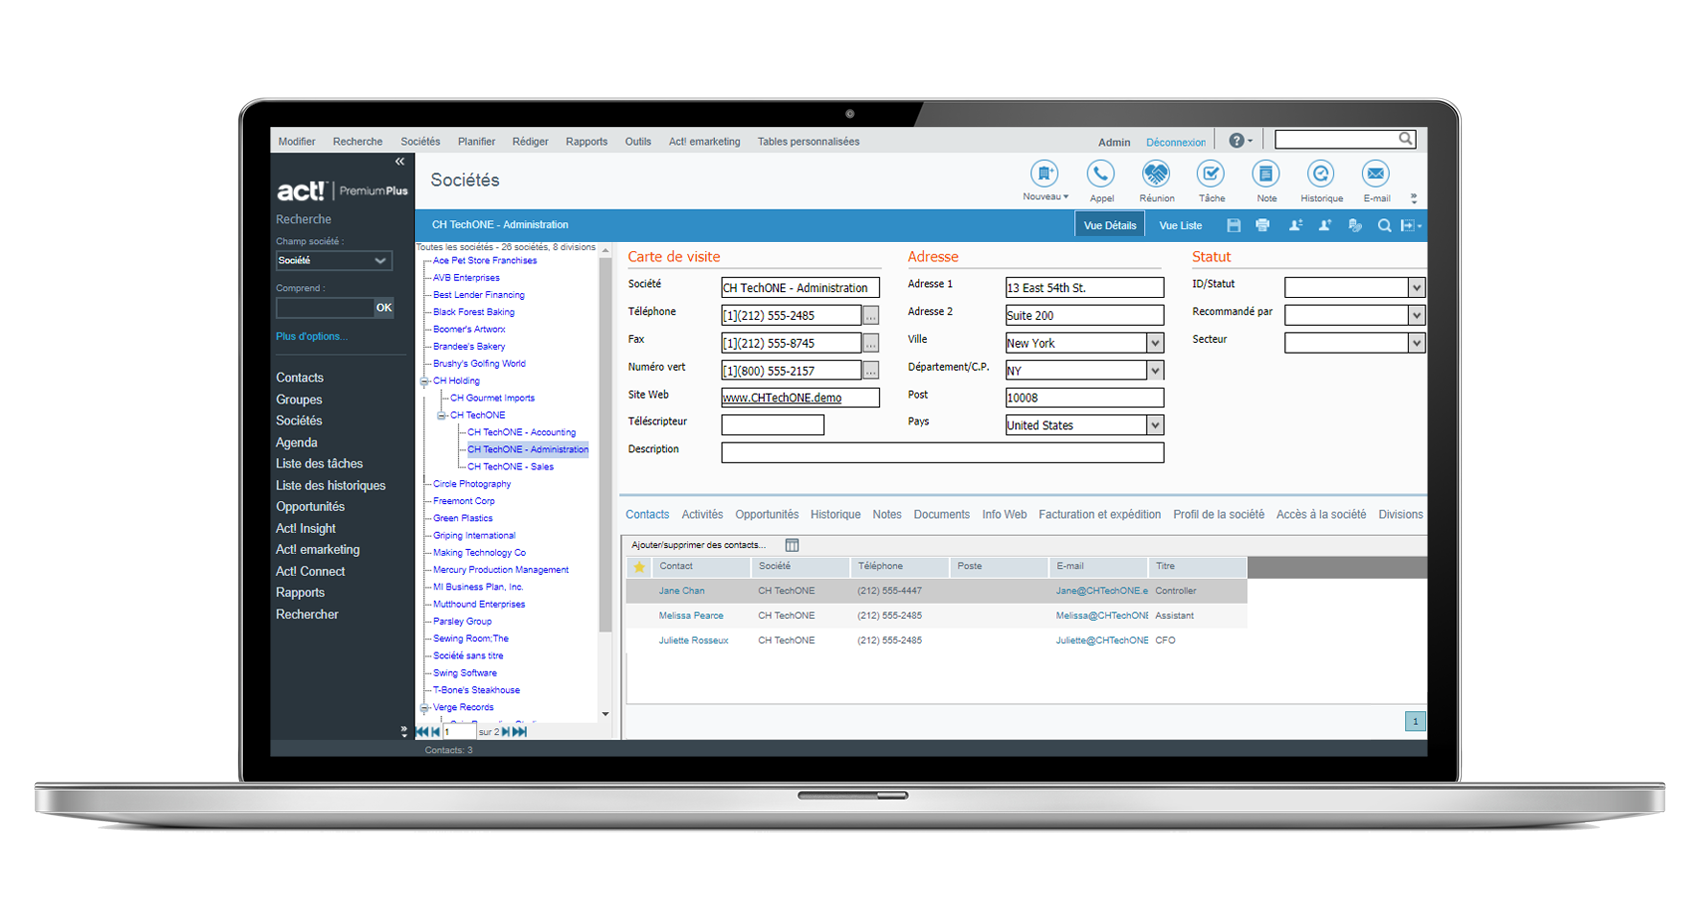Click the star column header
The image size is (1700, 904).
(x=639, y=567)
